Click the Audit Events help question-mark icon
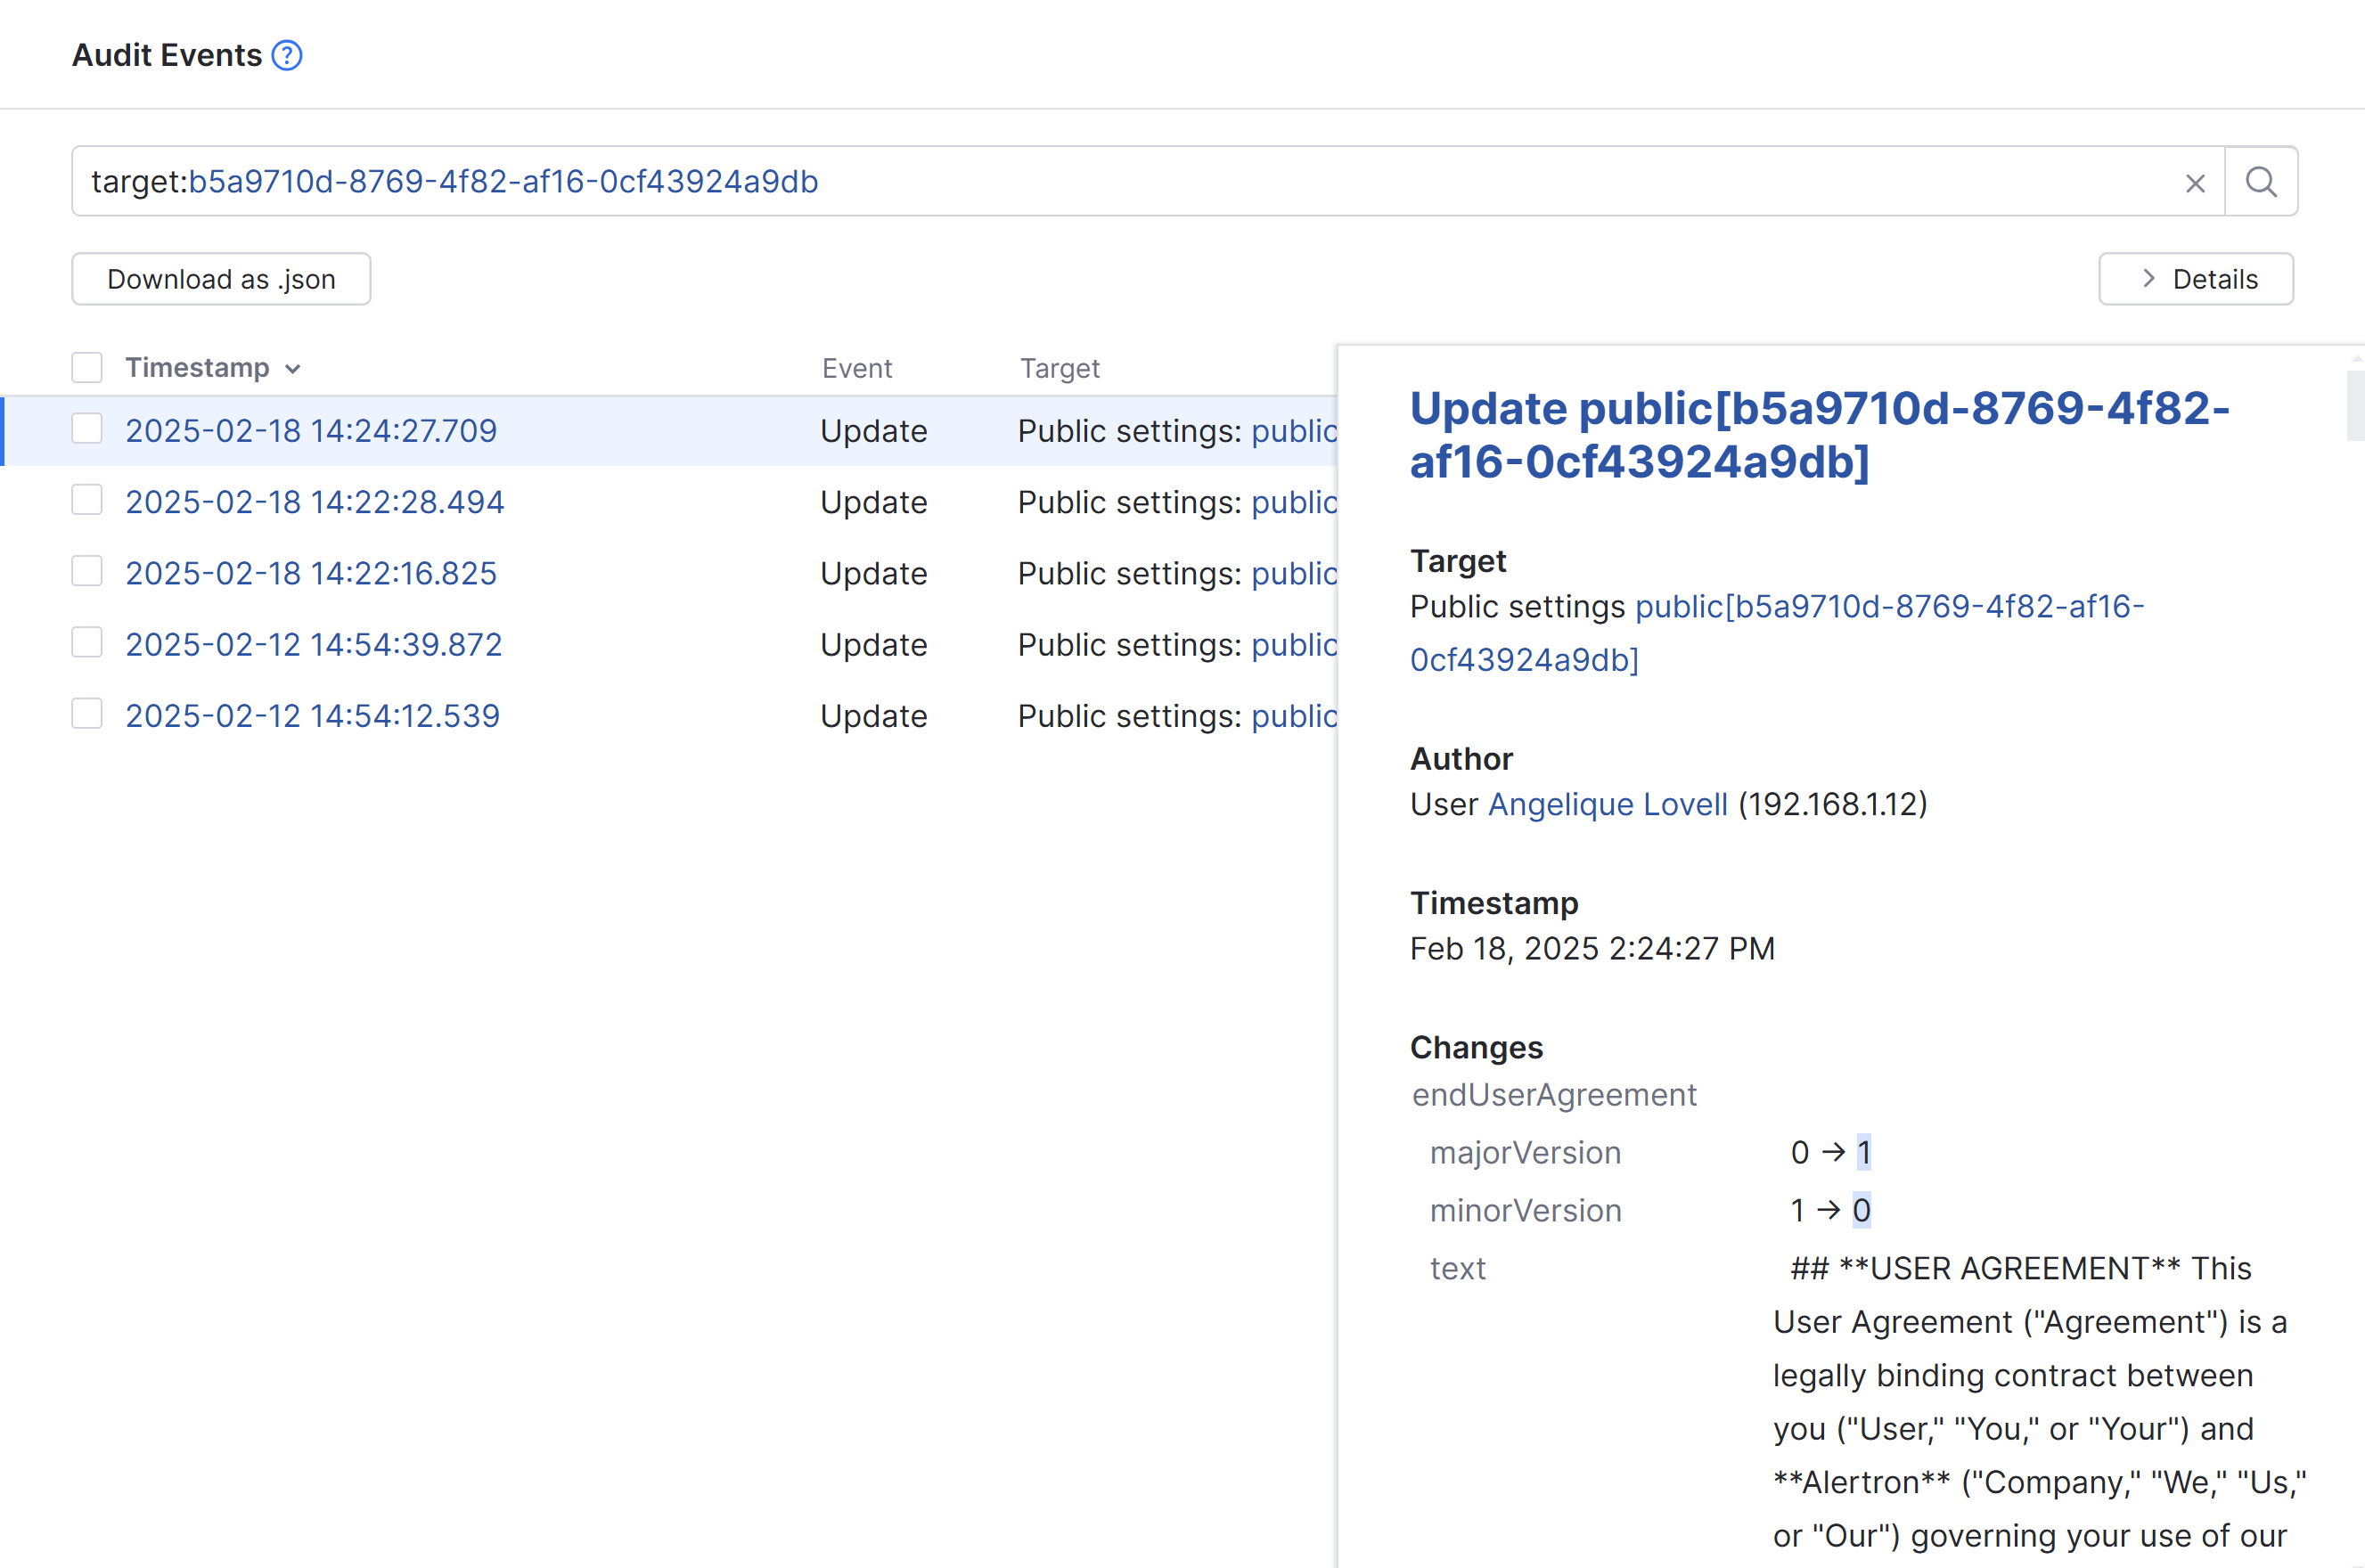The image size is (2365, 1568). 287,55
